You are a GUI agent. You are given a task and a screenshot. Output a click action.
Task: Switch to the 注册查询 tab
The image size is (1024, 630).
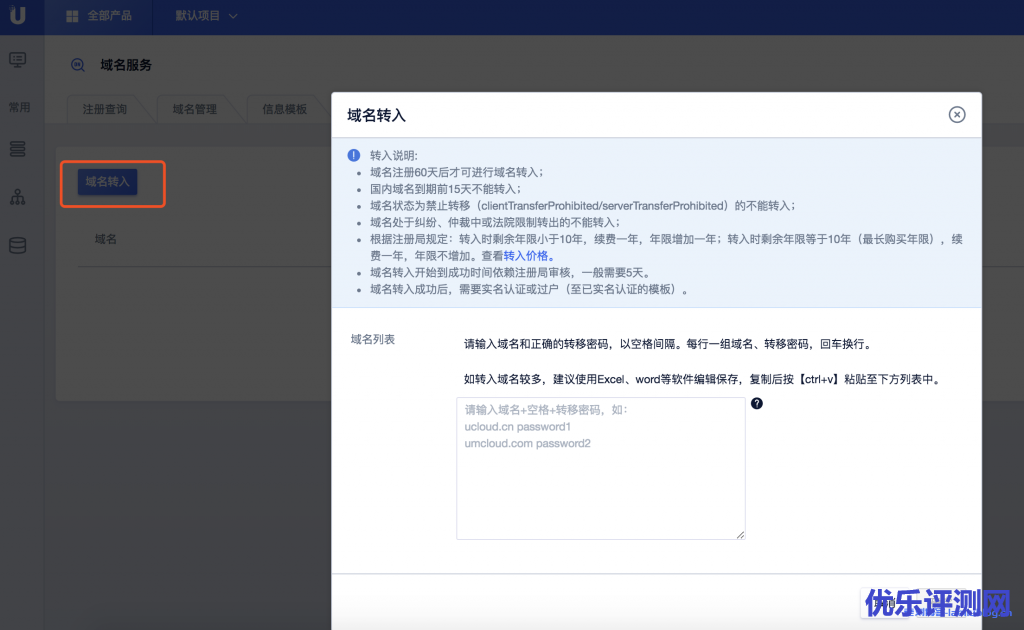click(x=105, y=109)
